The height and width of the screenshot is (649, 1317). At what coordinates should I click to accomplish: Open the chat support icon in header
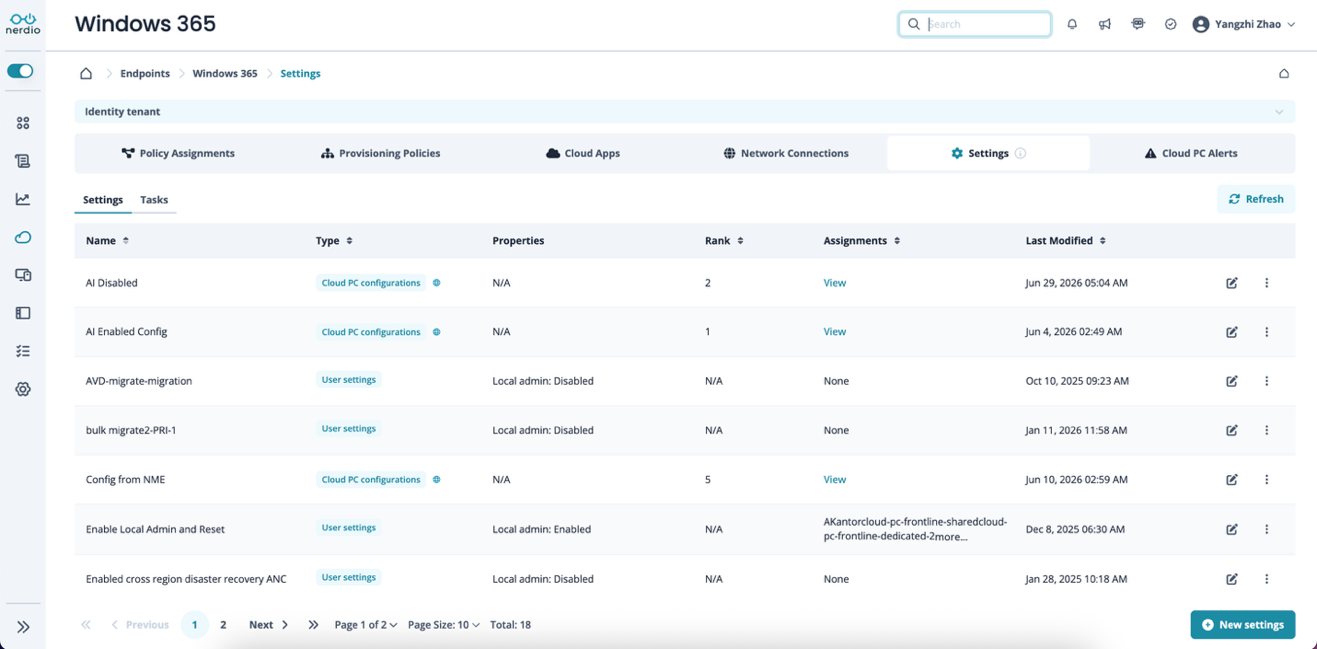coord(1138,24)
